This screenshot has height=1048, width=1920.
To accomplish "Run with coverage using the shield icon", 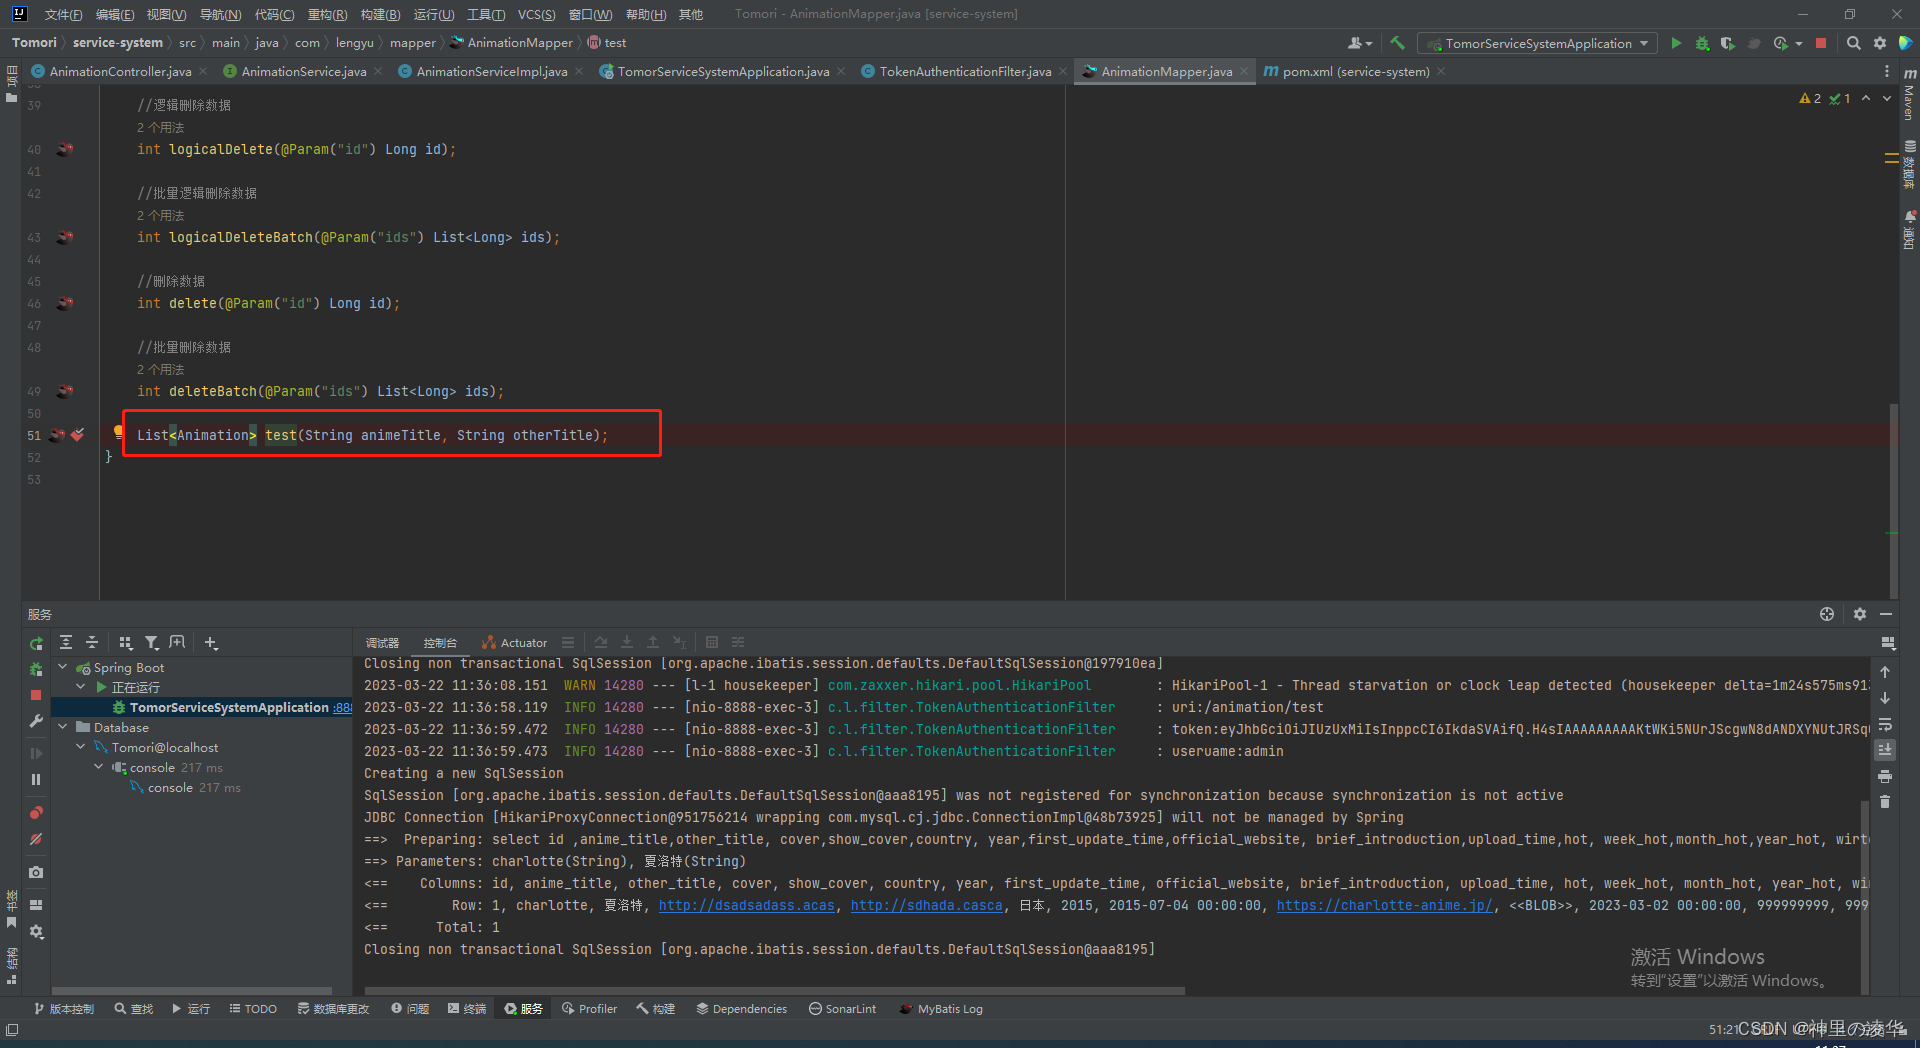I will [x=1727, y=43].
